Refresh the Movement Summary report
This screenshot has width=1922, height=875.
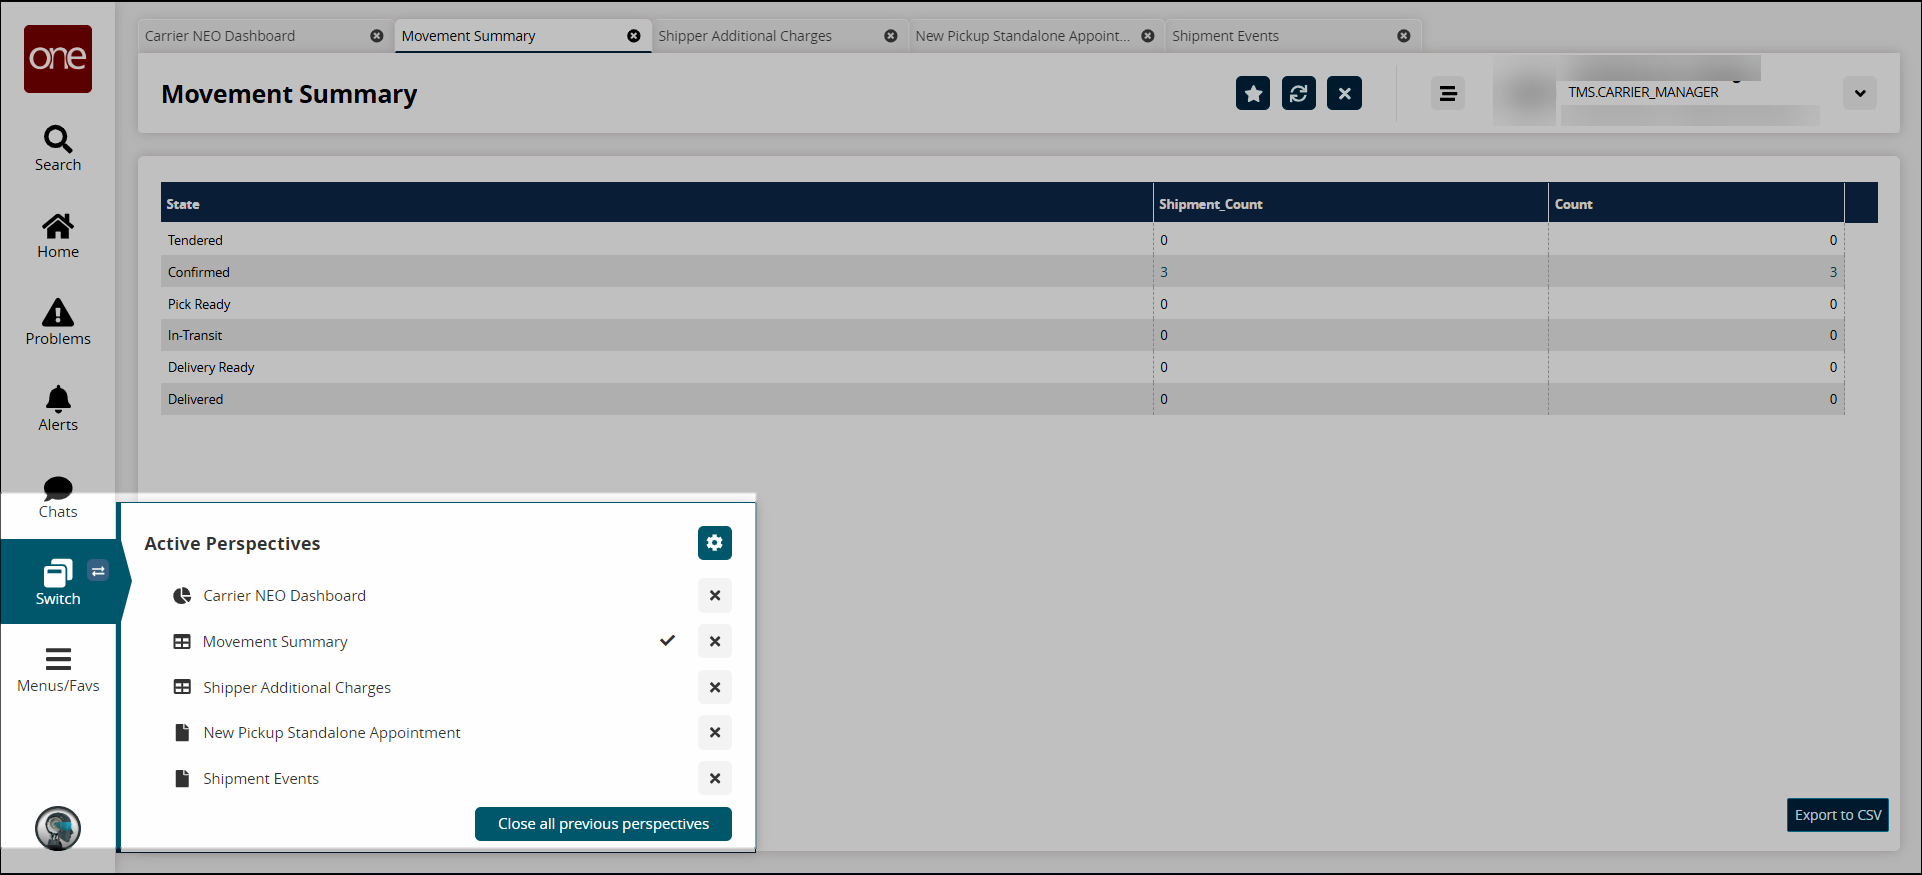point(1299,93)
